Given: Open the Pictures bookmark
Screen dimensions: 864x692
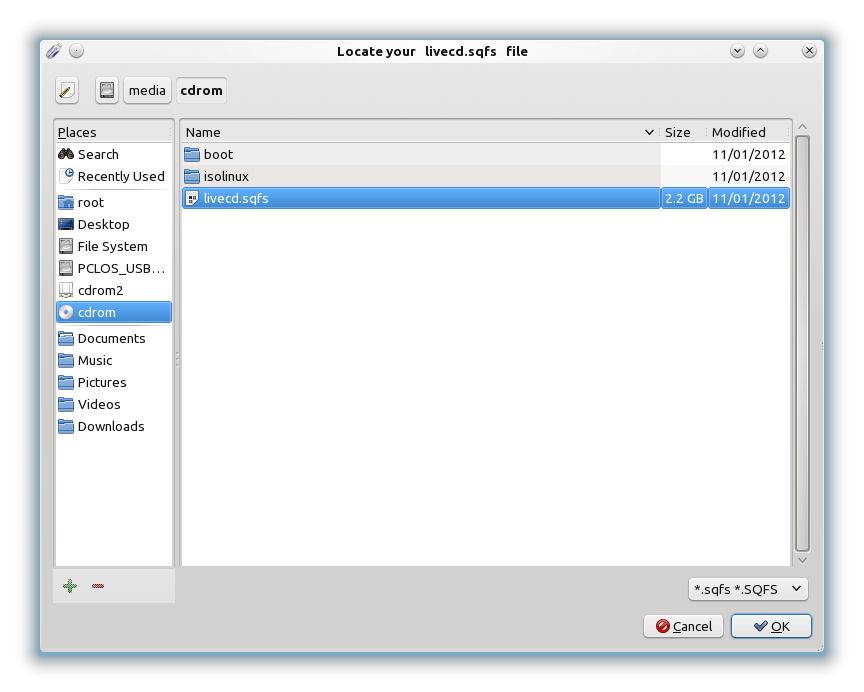Looking at the screenshot, I should click(114, 382).
